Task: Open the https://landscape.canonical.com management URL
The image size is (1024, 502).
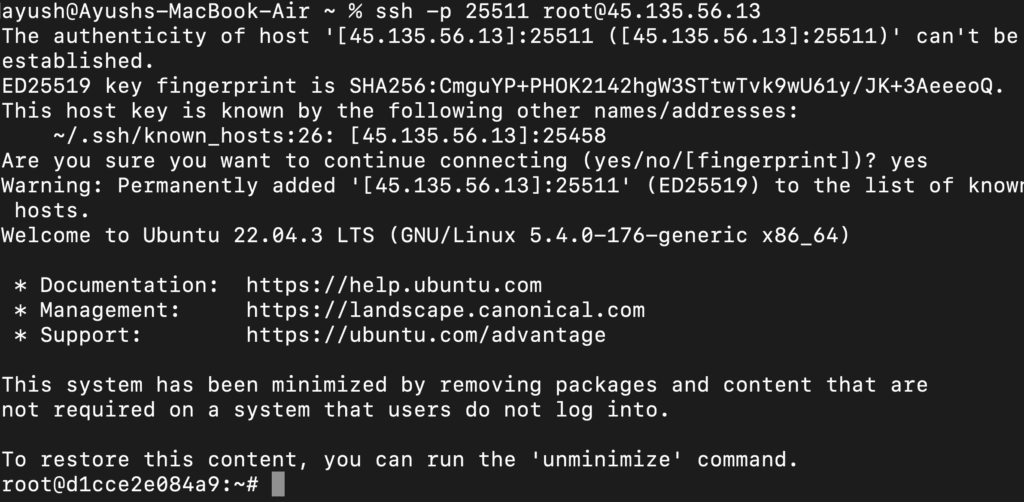Action: 445,311
